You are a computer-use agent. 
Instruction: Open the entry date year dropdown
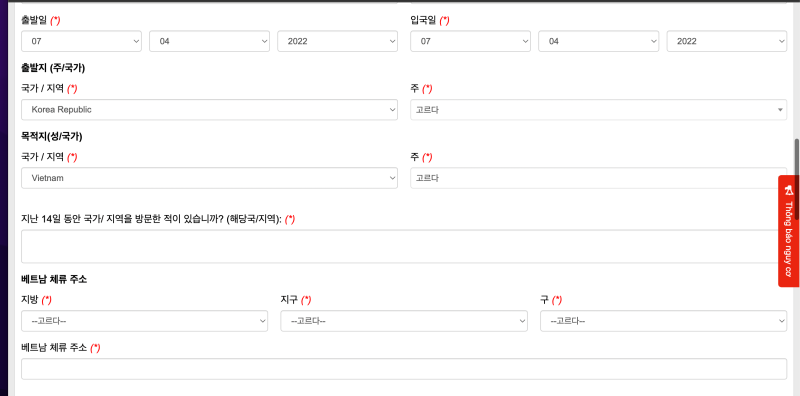click(727, 41)
